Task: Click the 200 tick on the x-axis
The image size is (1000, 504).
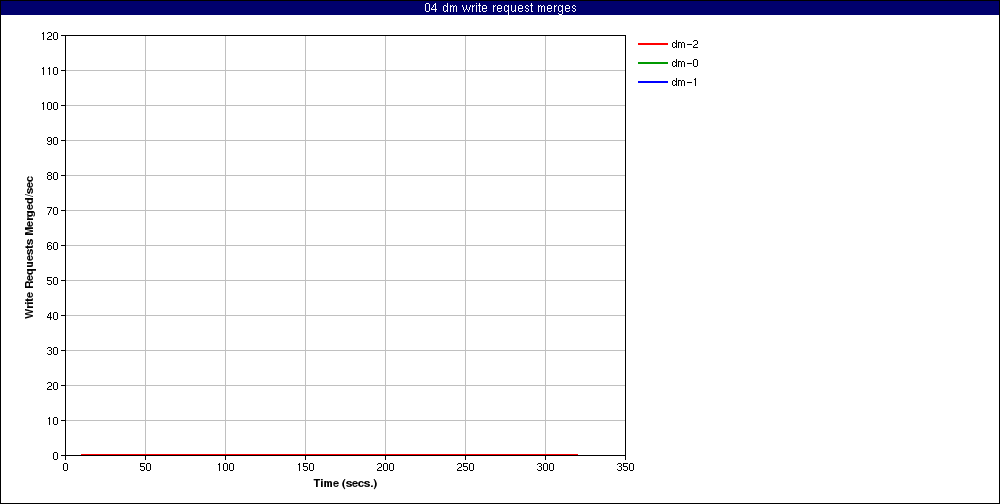Action: tap(385, 466)
